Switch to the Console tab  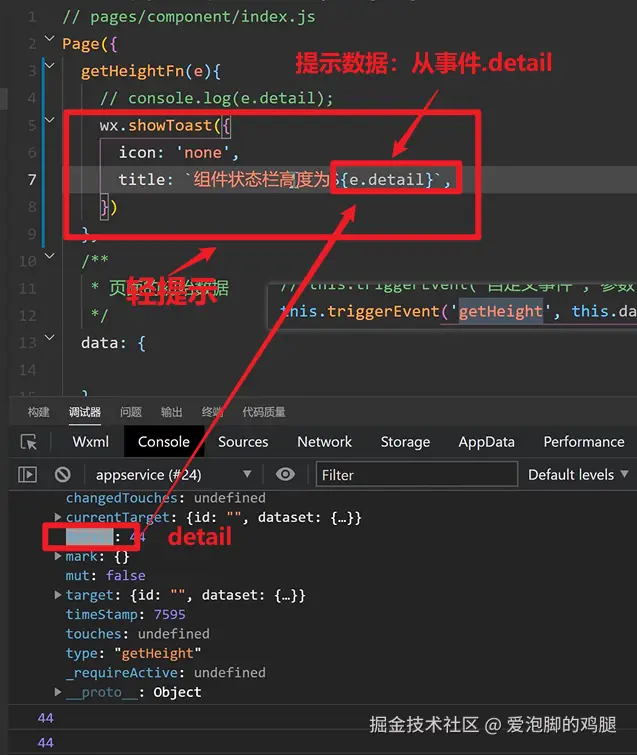[x=164, y=442]
